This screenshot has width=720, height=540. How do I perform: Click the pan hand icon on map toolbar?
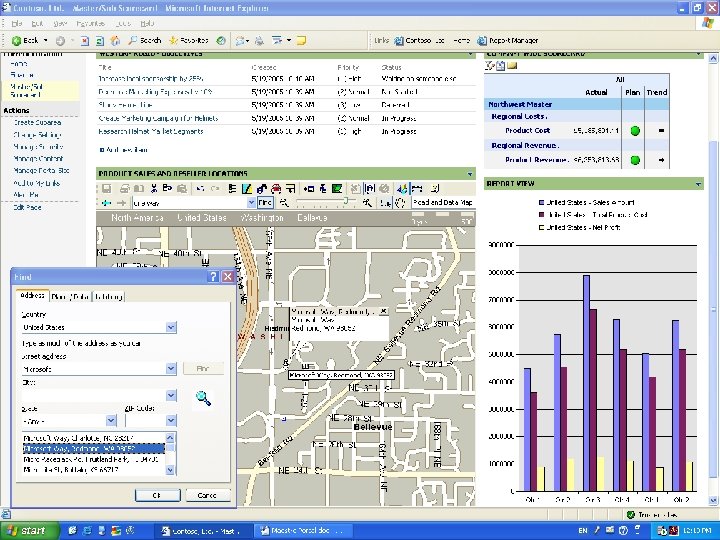click(400, 202)
